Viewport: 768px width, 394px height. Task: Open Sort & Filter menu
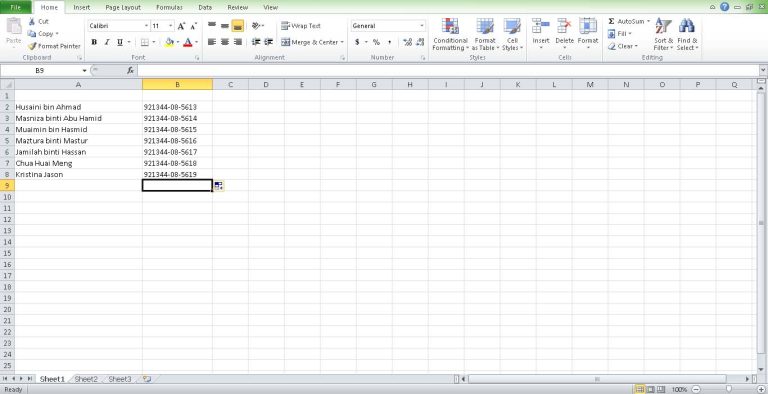[663, 34]
